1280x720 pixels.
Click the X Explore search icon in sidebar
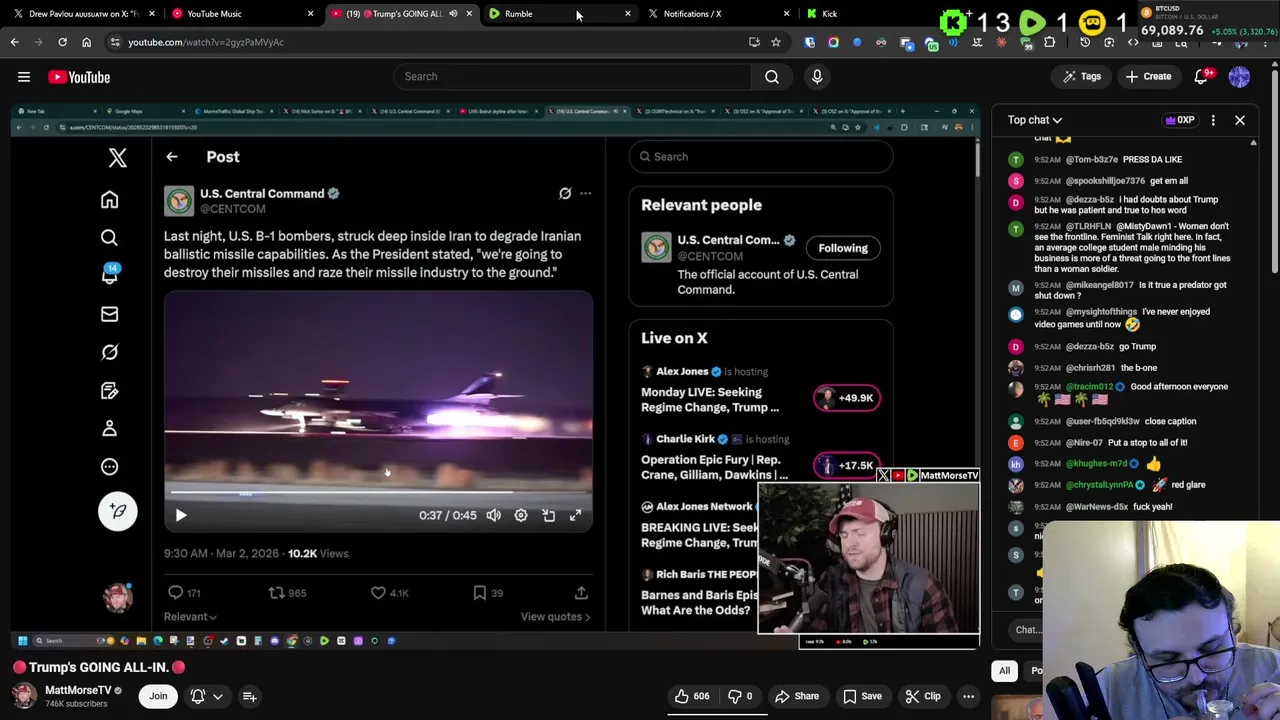[110, 238]
